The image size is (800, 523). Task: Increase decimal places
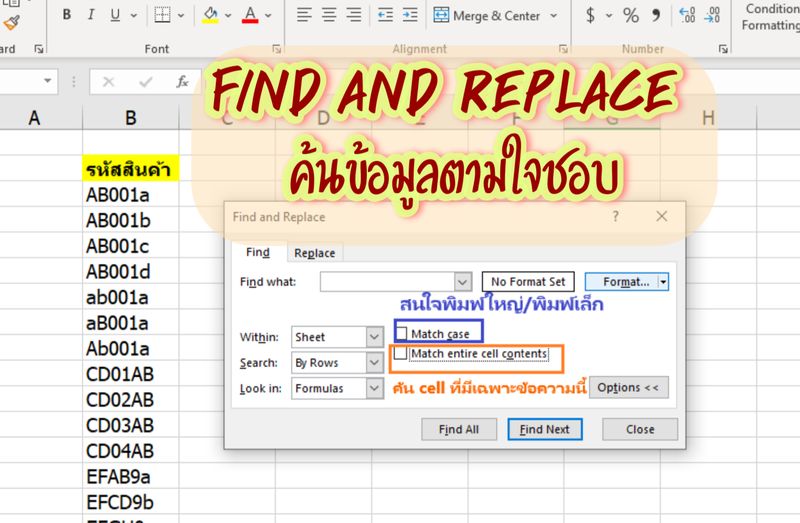[x=687, y=15]
